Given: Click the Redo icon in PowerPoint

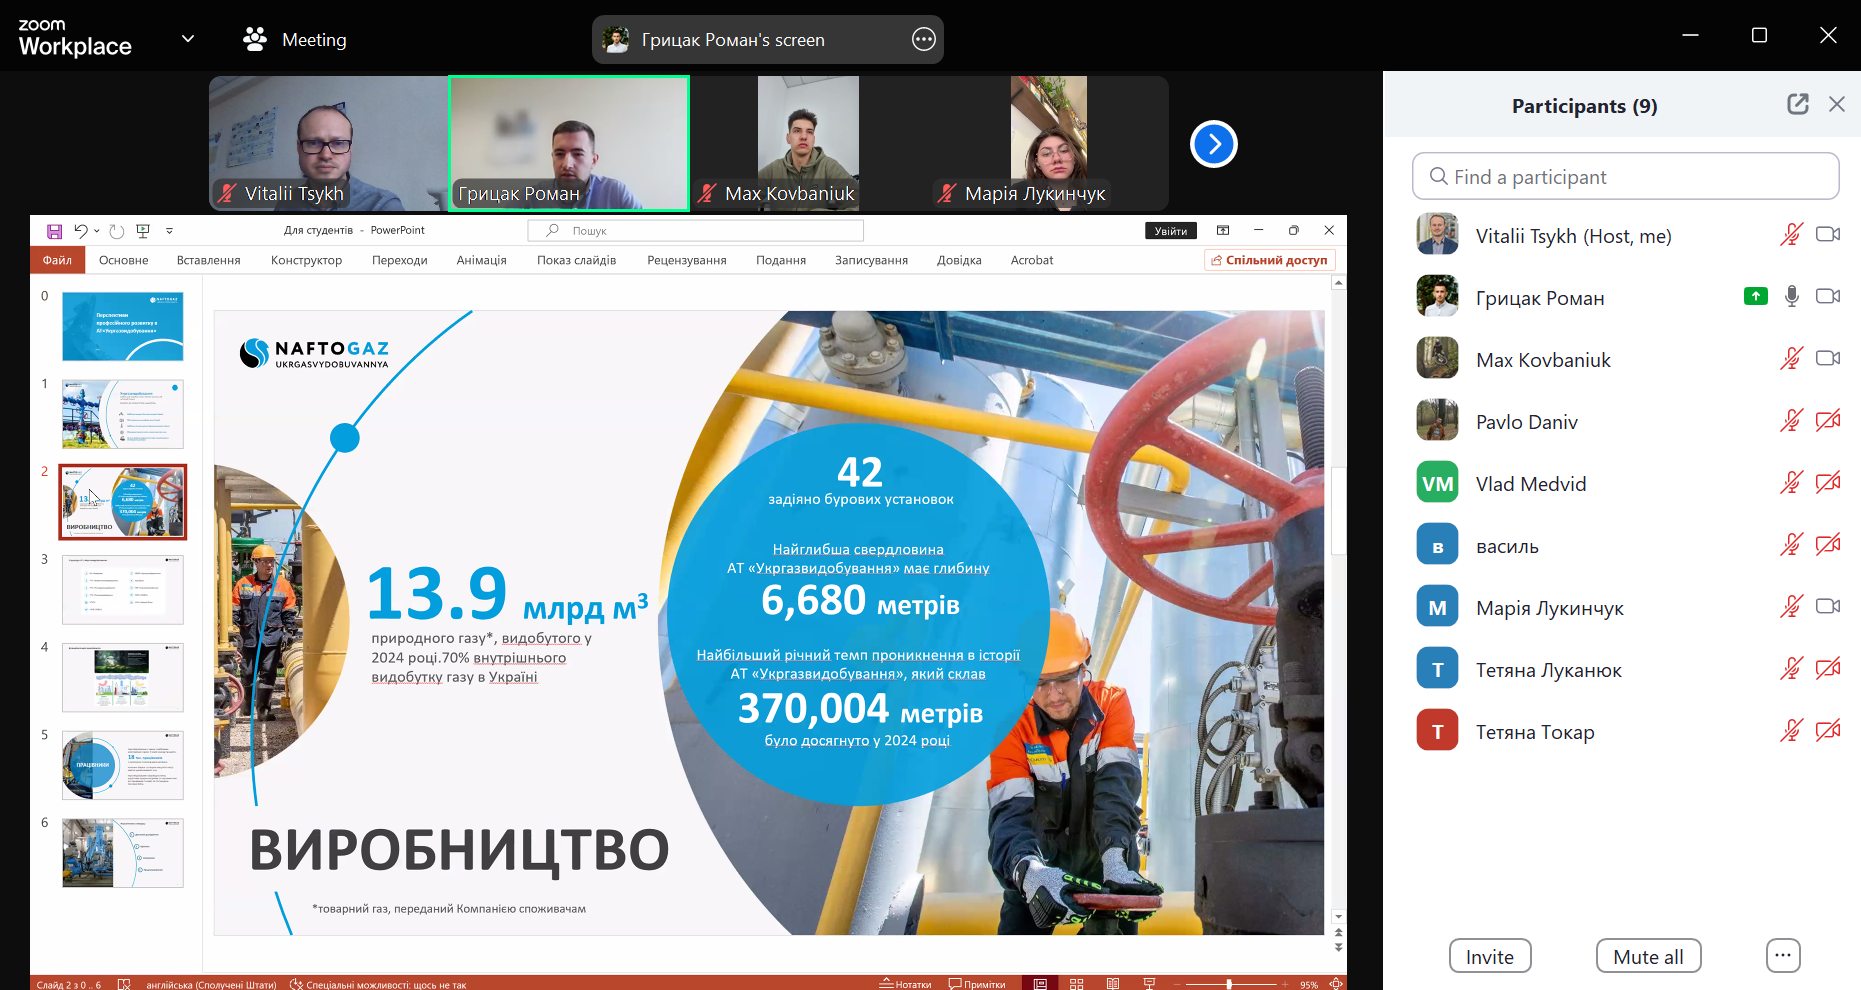Looking at the screenshot, I should pos(116,231).
